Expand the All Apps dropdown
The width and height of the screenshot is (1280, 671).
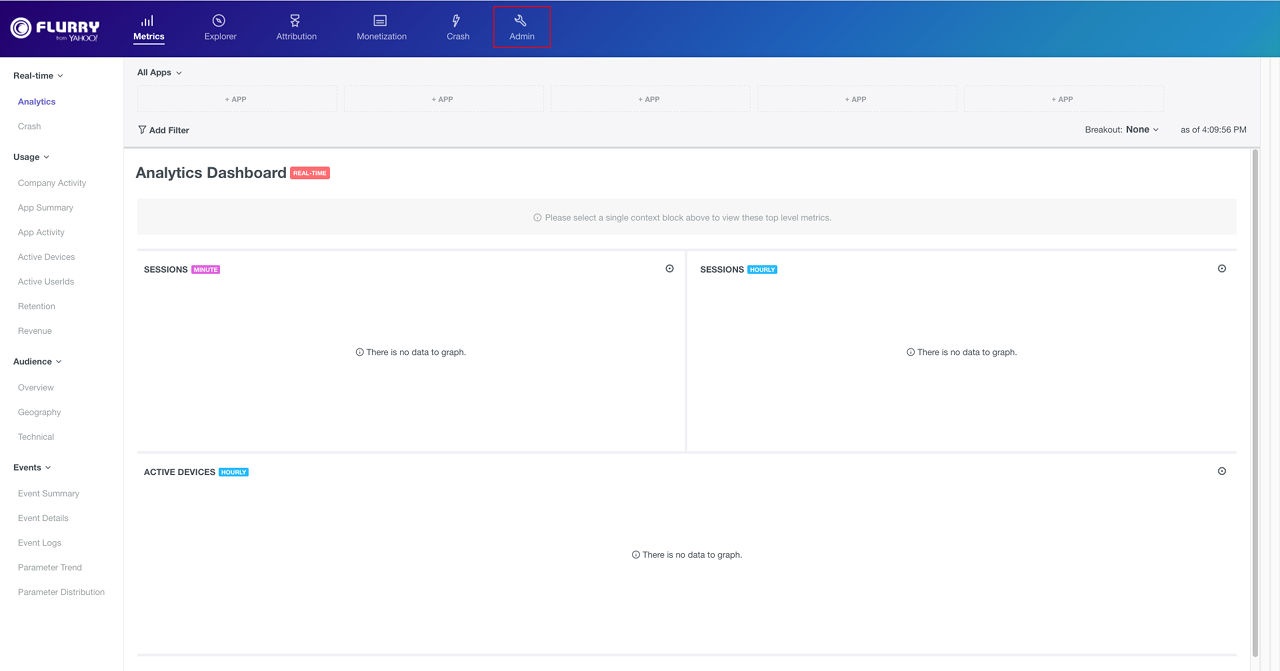click(x=159, y=73)
